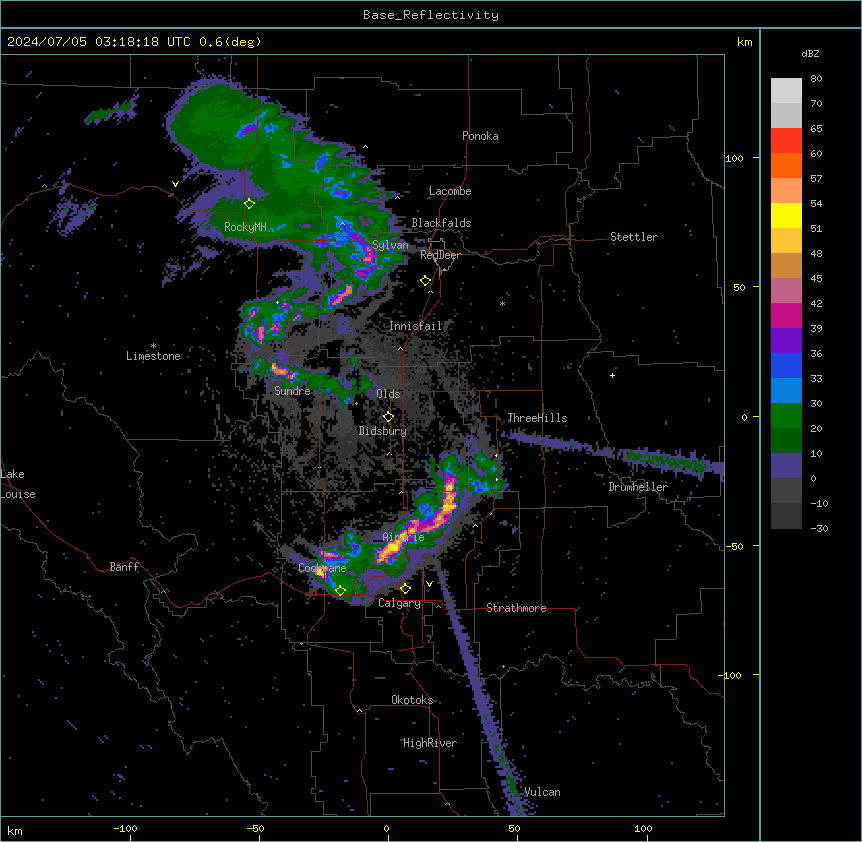This screenshot has height=842, width=862.
Task: Click the white asterisk above Limestone label
Action: click(x=153, y=346)
